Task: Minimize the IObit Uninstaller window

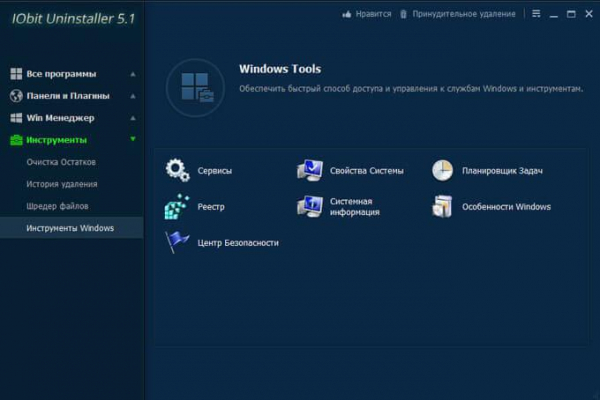Action: tap(553, 15)
